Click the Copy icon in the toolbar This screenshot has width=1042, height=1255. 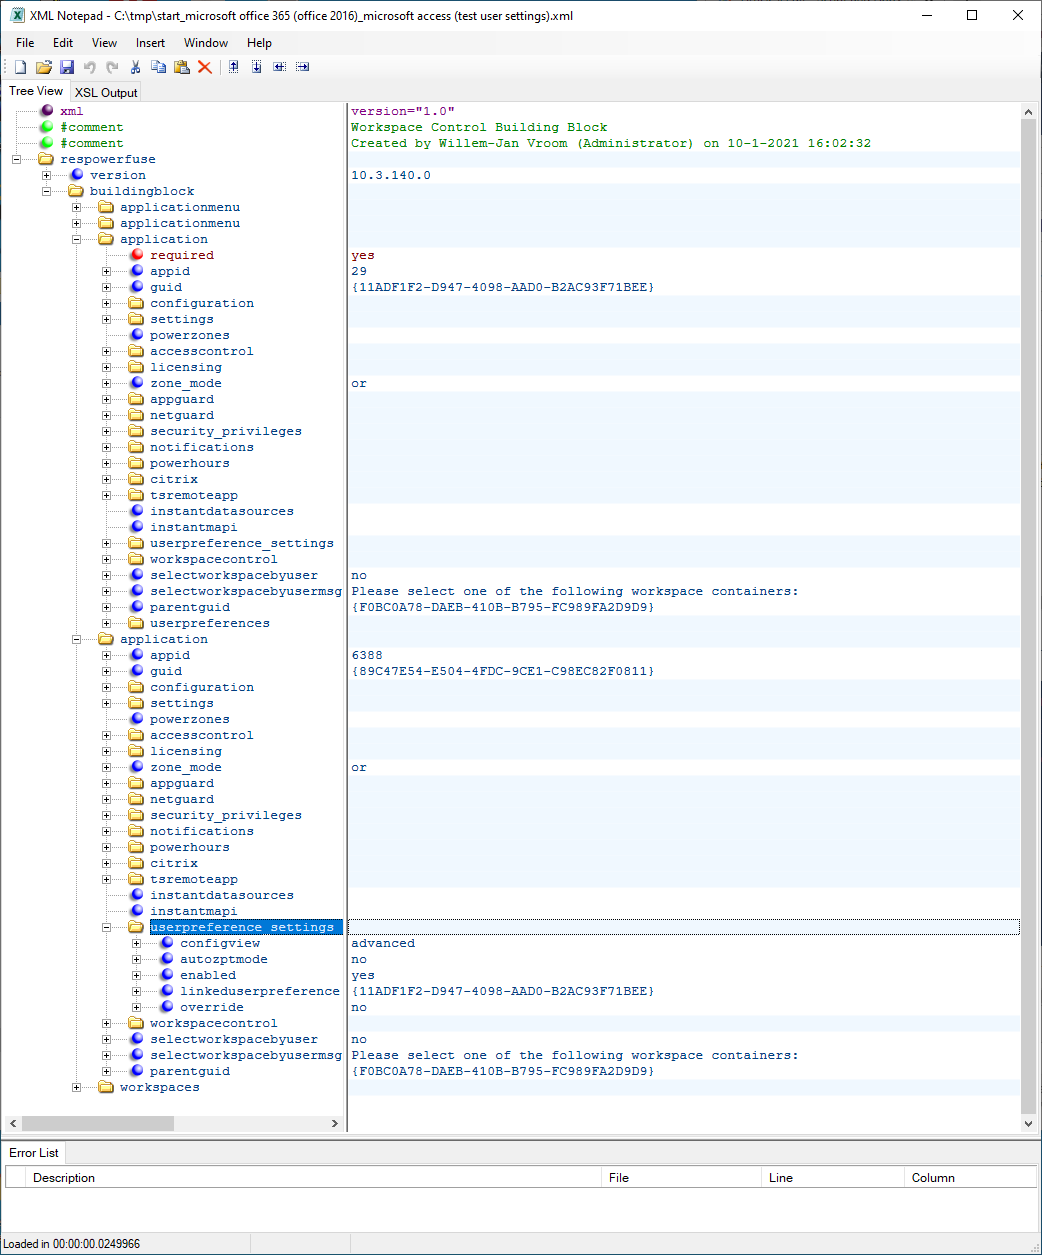click(158, 67)
